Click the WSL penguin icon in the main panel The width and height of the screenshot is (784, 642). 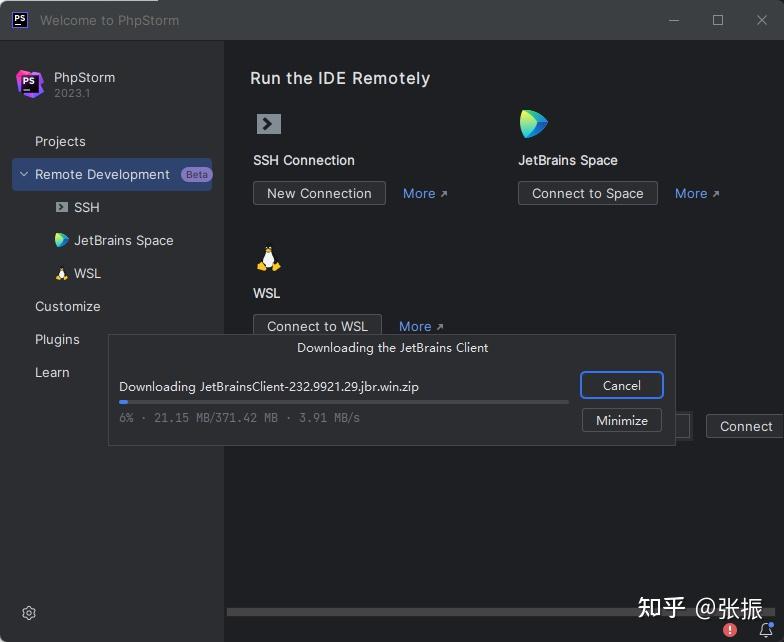click(268, 259)
